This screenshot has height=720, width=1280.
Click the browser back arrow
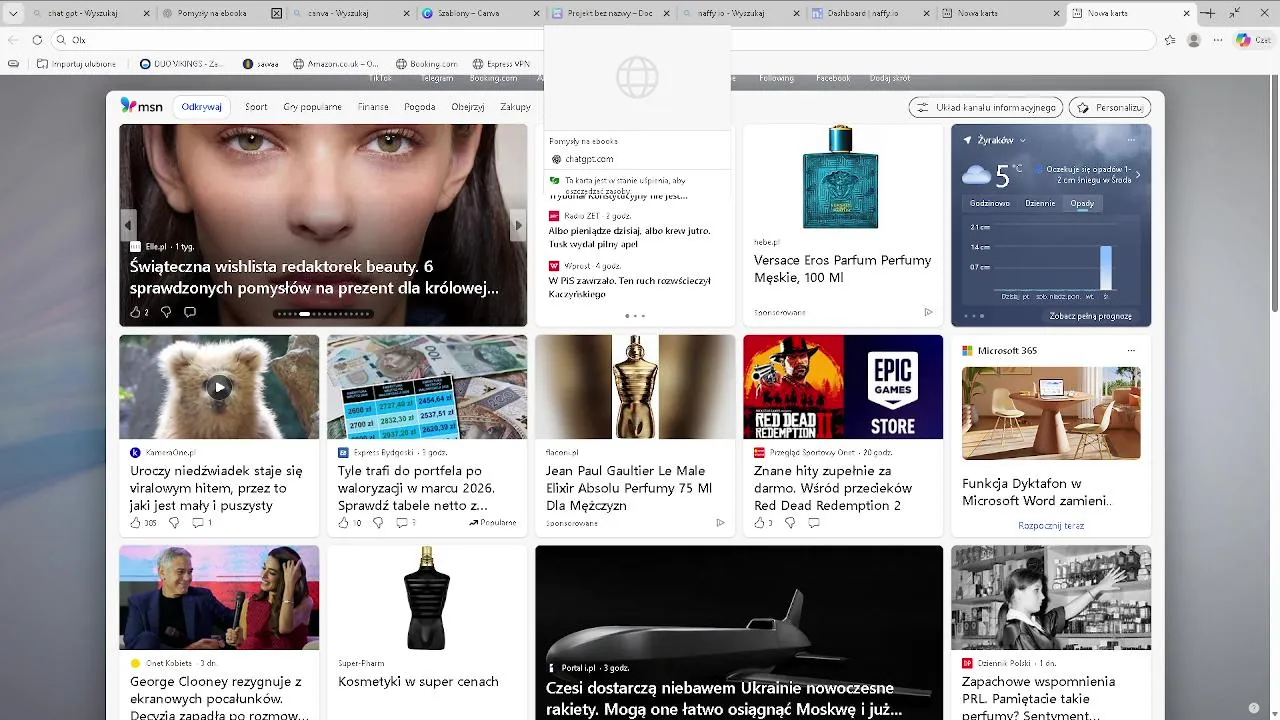pyautogui.click(x=13, y=40)
